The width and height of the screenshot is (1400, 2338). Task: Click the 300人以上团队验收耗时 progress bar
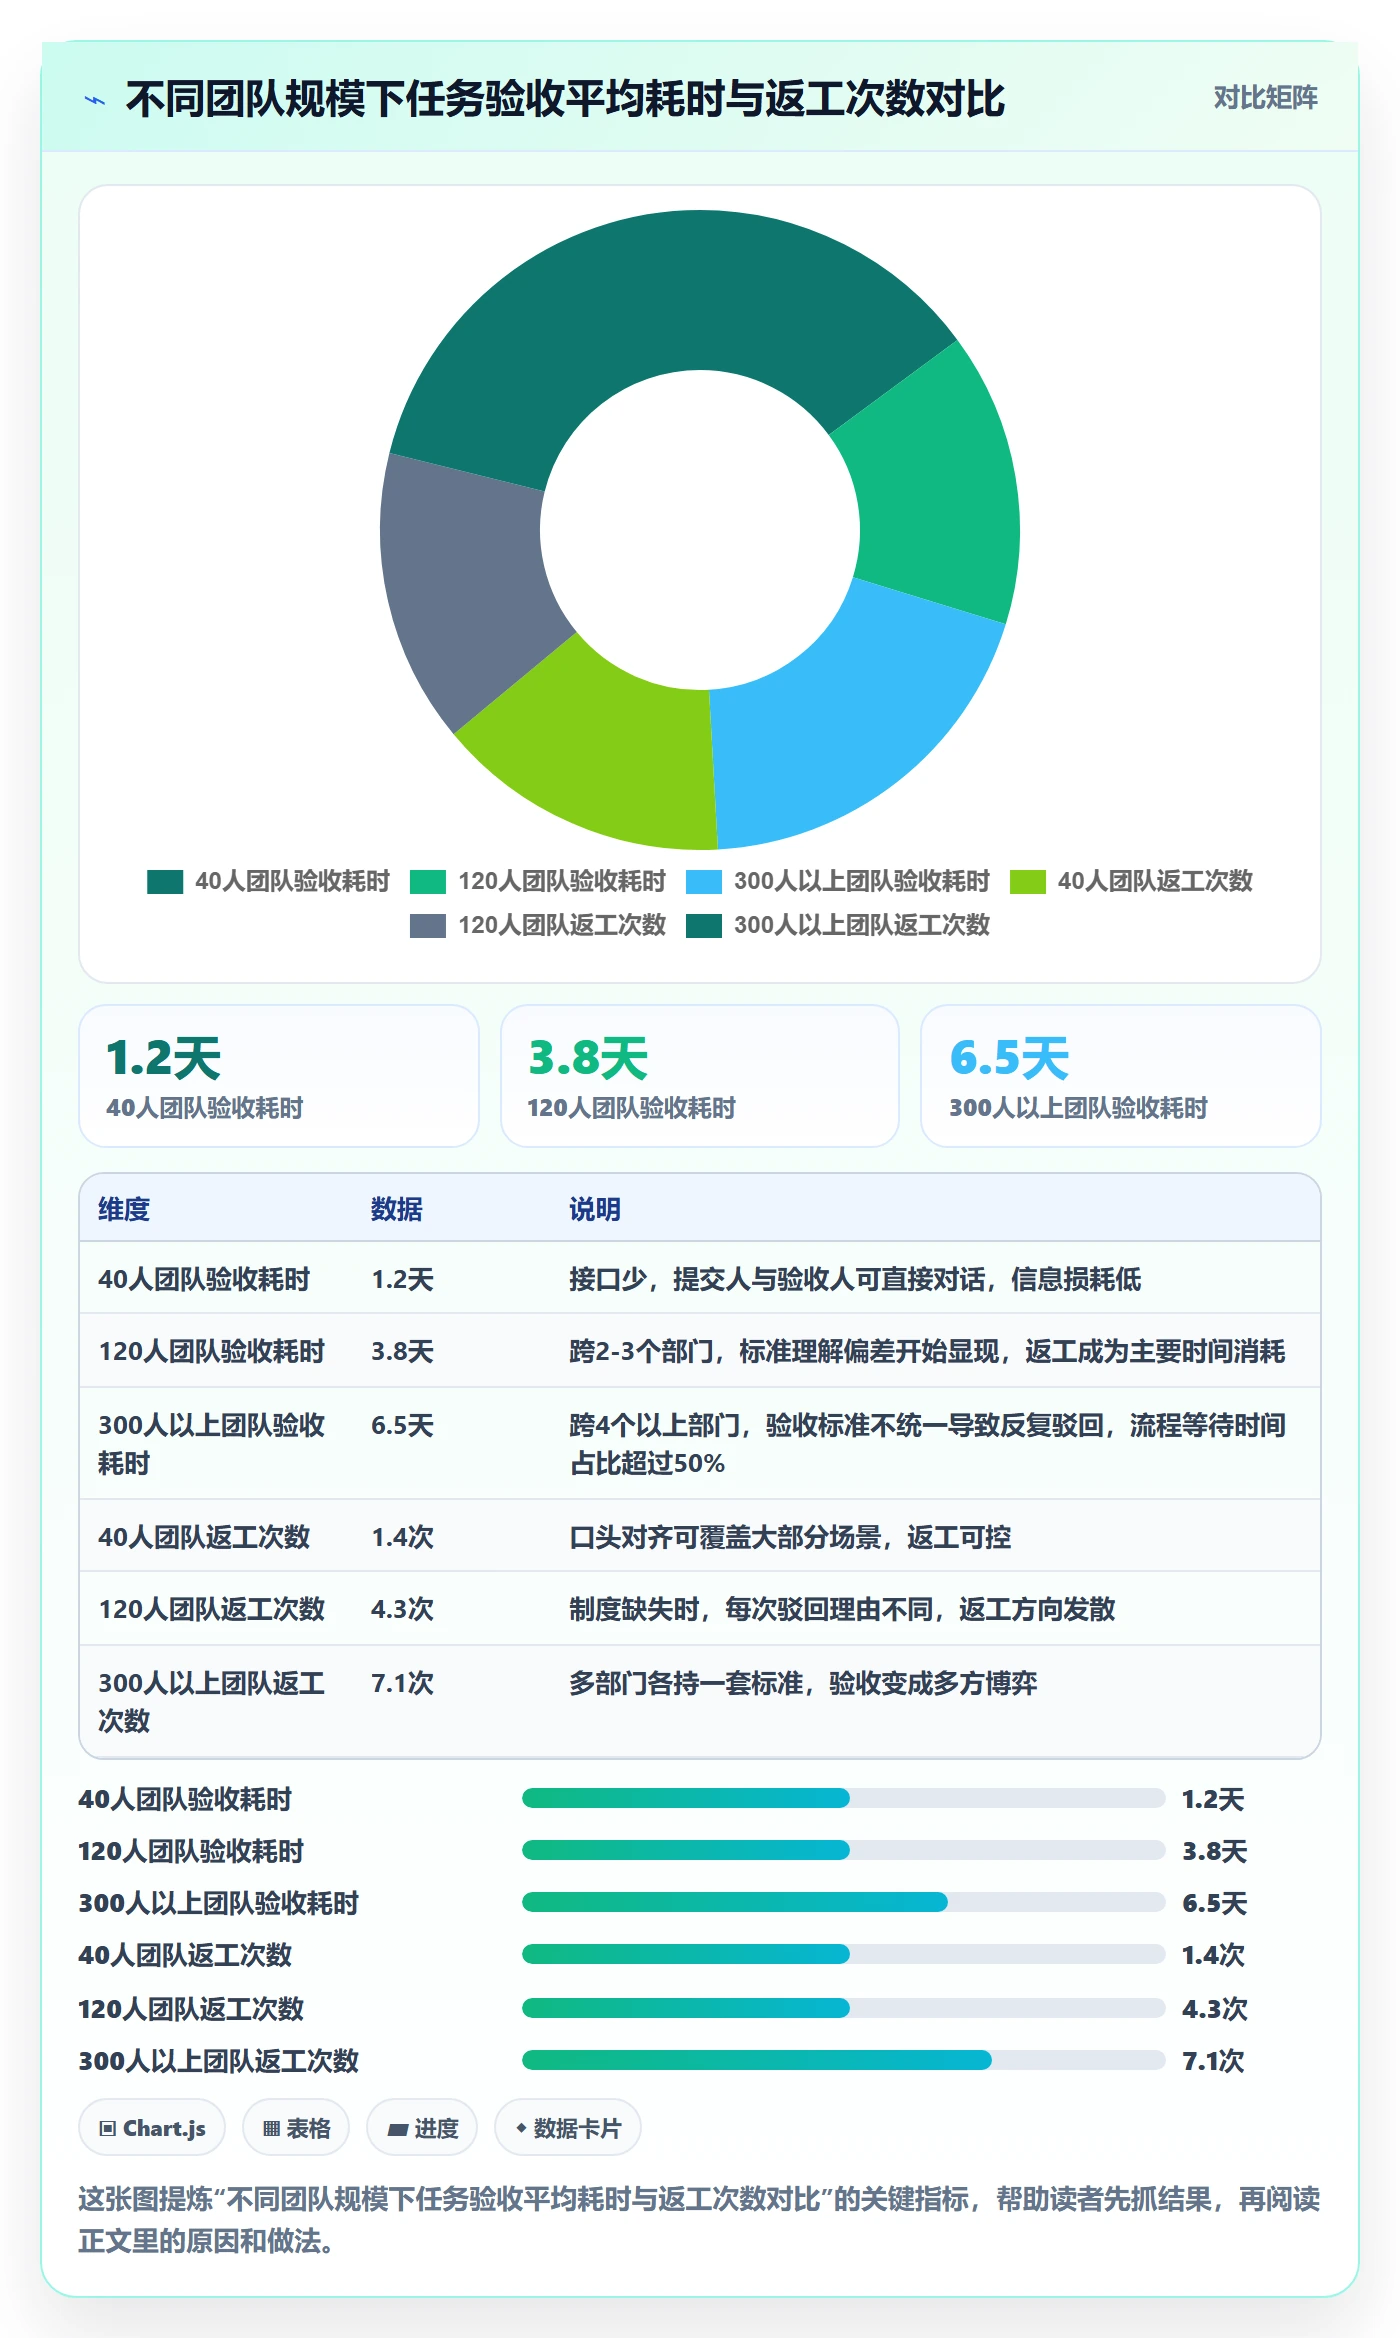[843, 1902]
